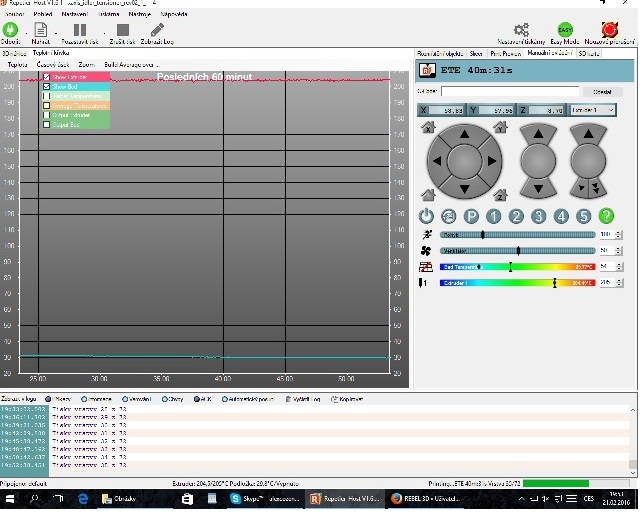The width and height of the screenshot is (643, 513).
Task: Click the fan speed slider
Action: 518,250
